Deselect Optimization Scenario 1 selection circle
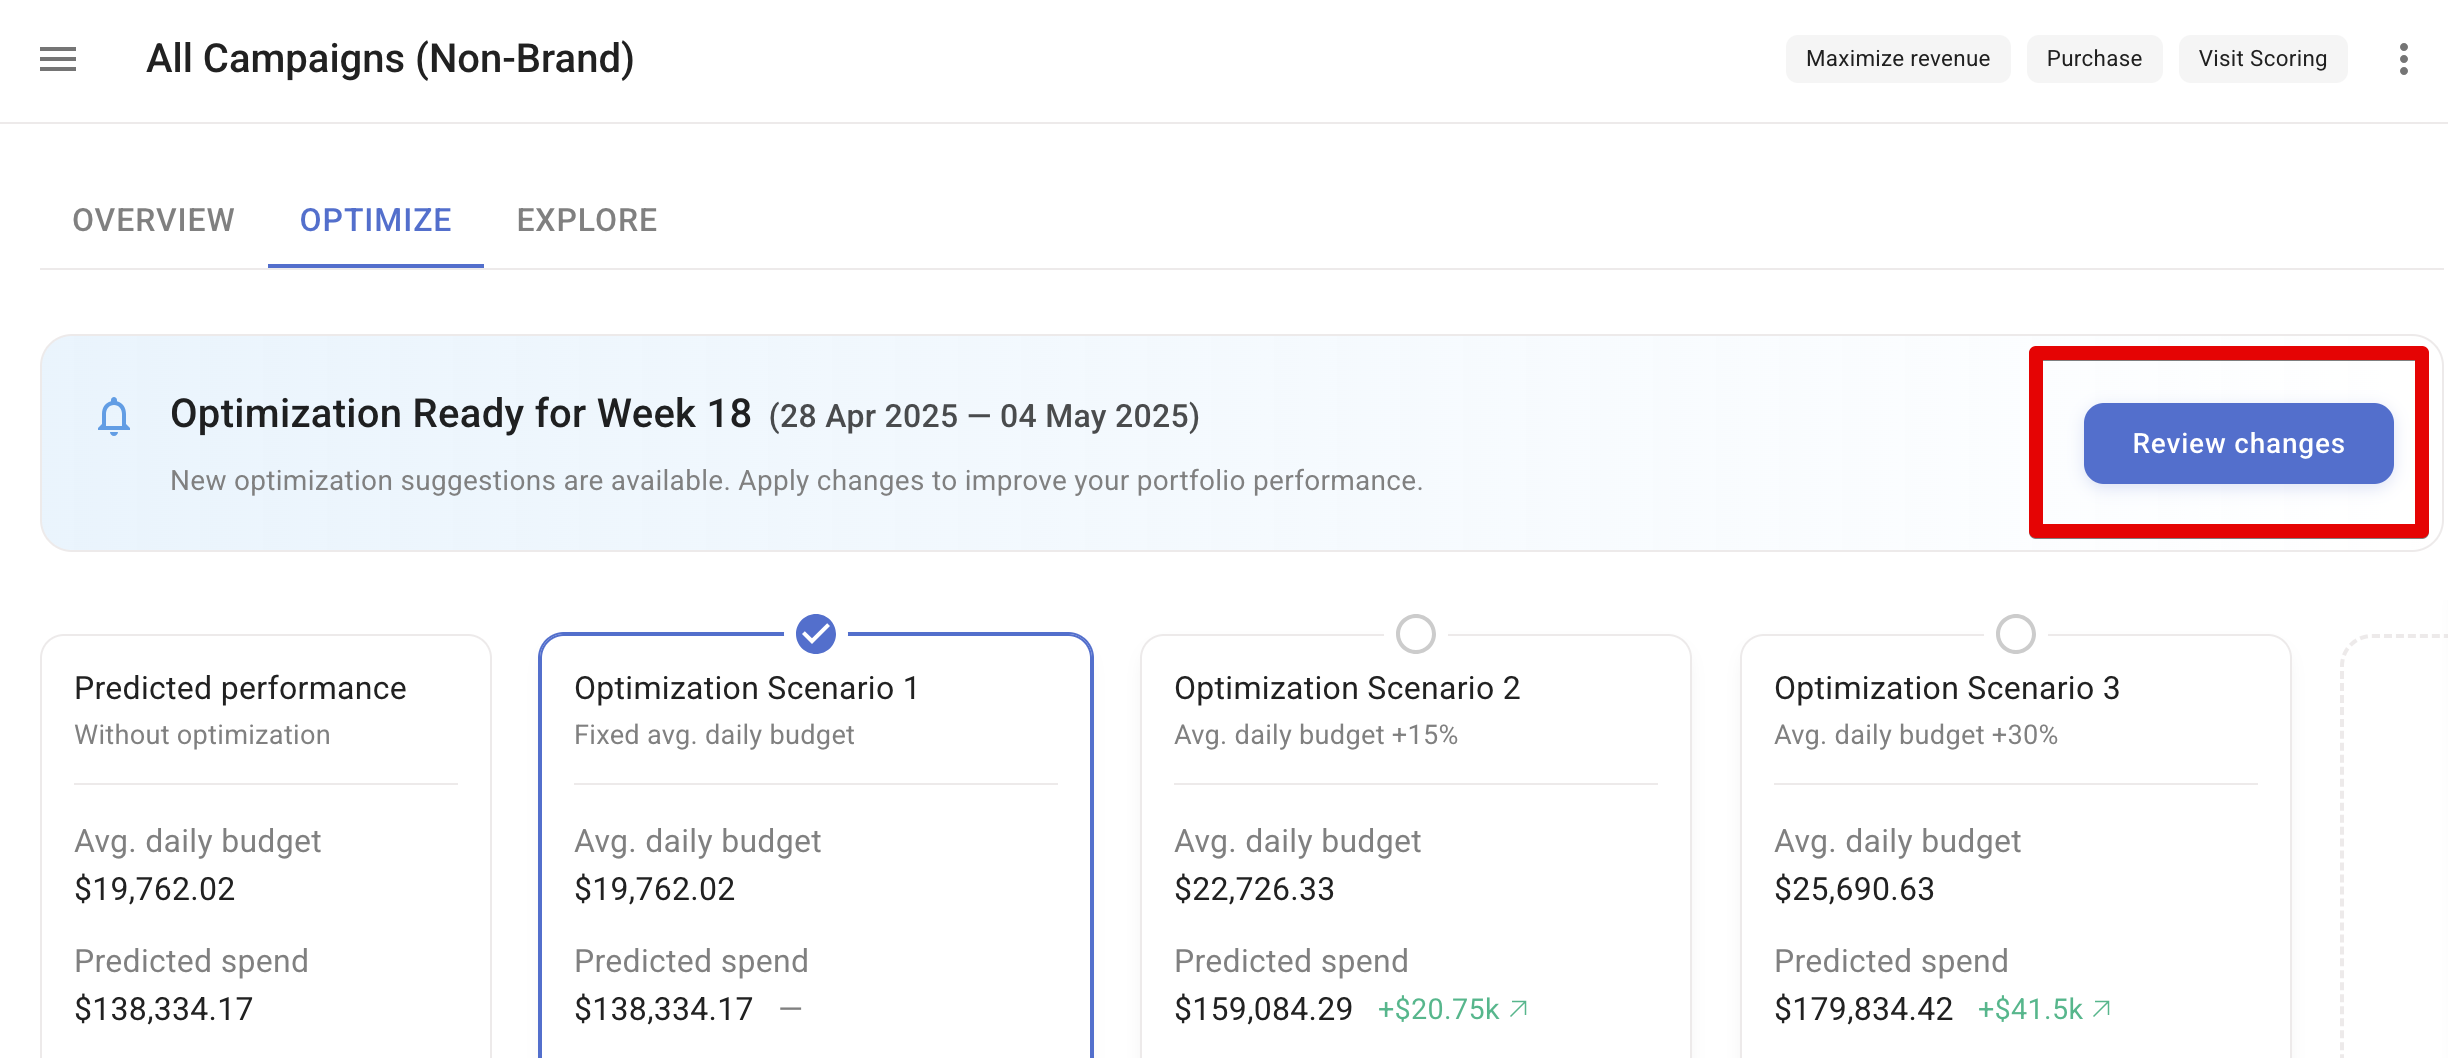This screenshot has width=2448, height=1058. 815,632
